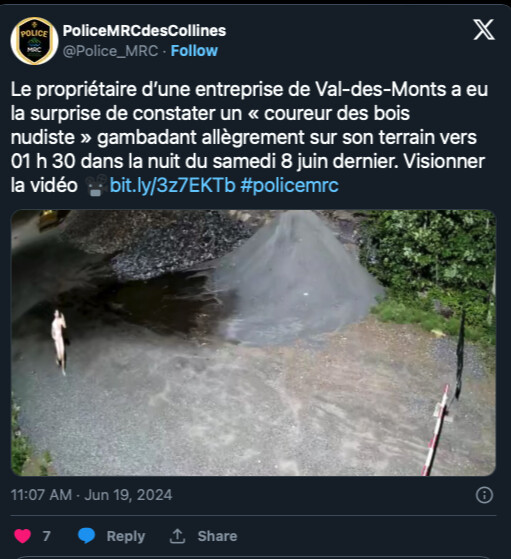Click the running figure in the photo
The image size is (511, 559).
coord(60,342)
